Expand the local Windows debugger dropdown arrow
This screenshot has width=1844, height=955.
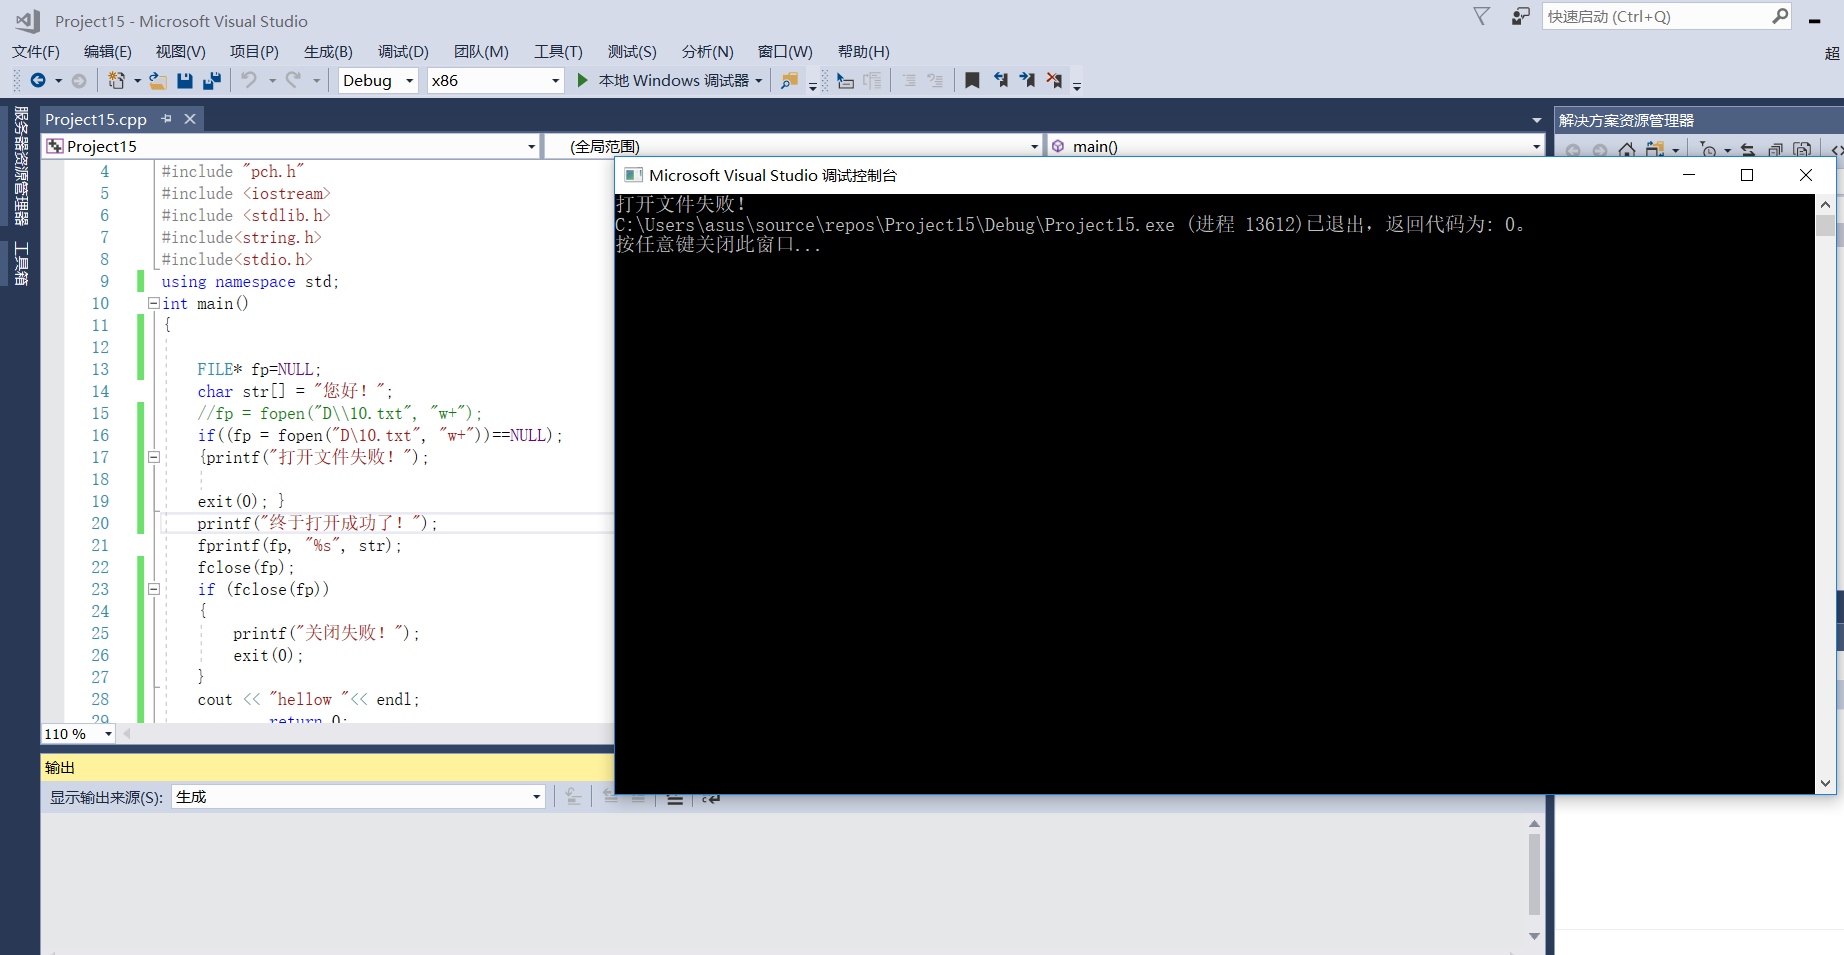759,81
